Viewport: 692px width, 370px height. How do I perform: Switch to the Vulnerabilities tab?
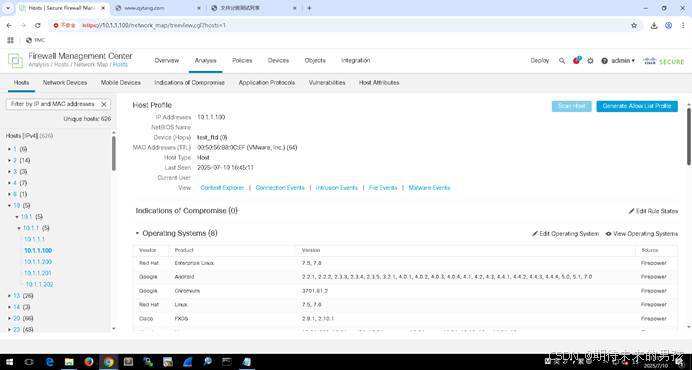click(x=327, y=83)
